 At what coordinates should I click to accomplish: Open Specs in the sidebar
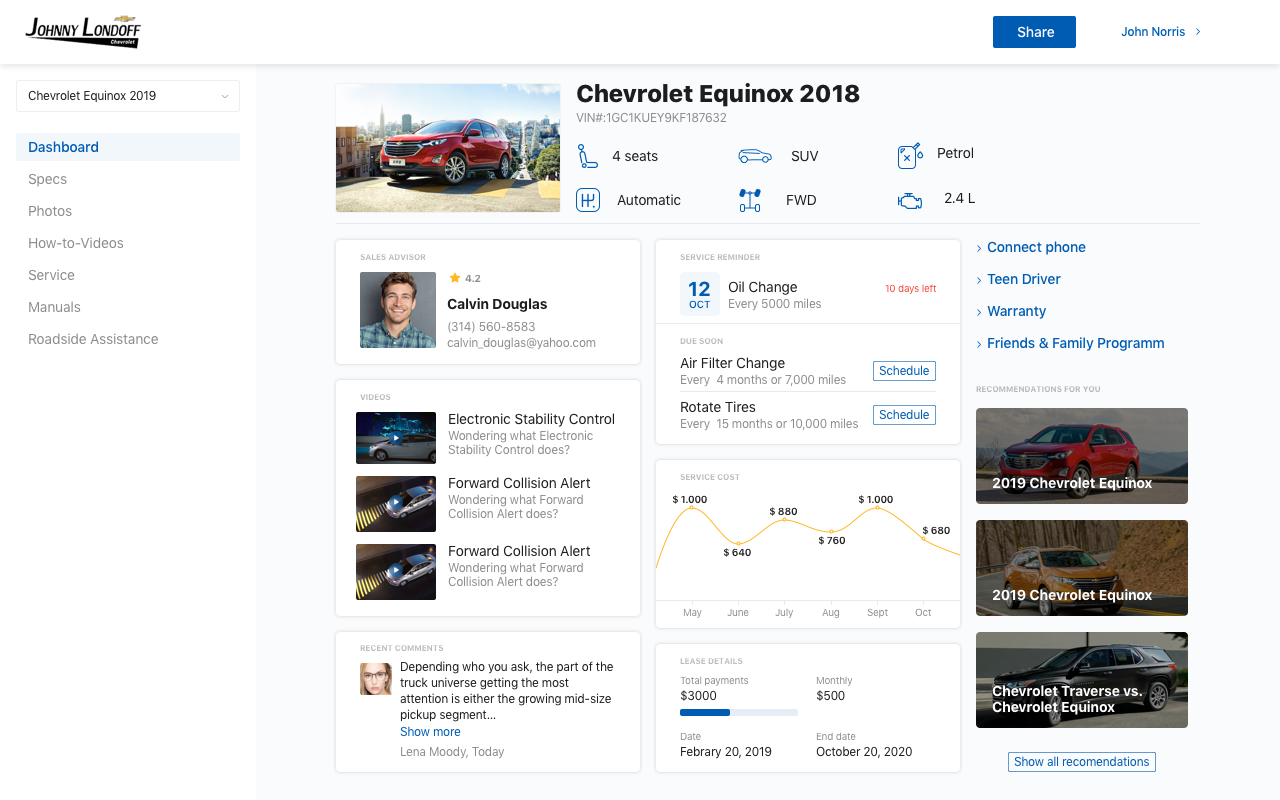[47, 179]
